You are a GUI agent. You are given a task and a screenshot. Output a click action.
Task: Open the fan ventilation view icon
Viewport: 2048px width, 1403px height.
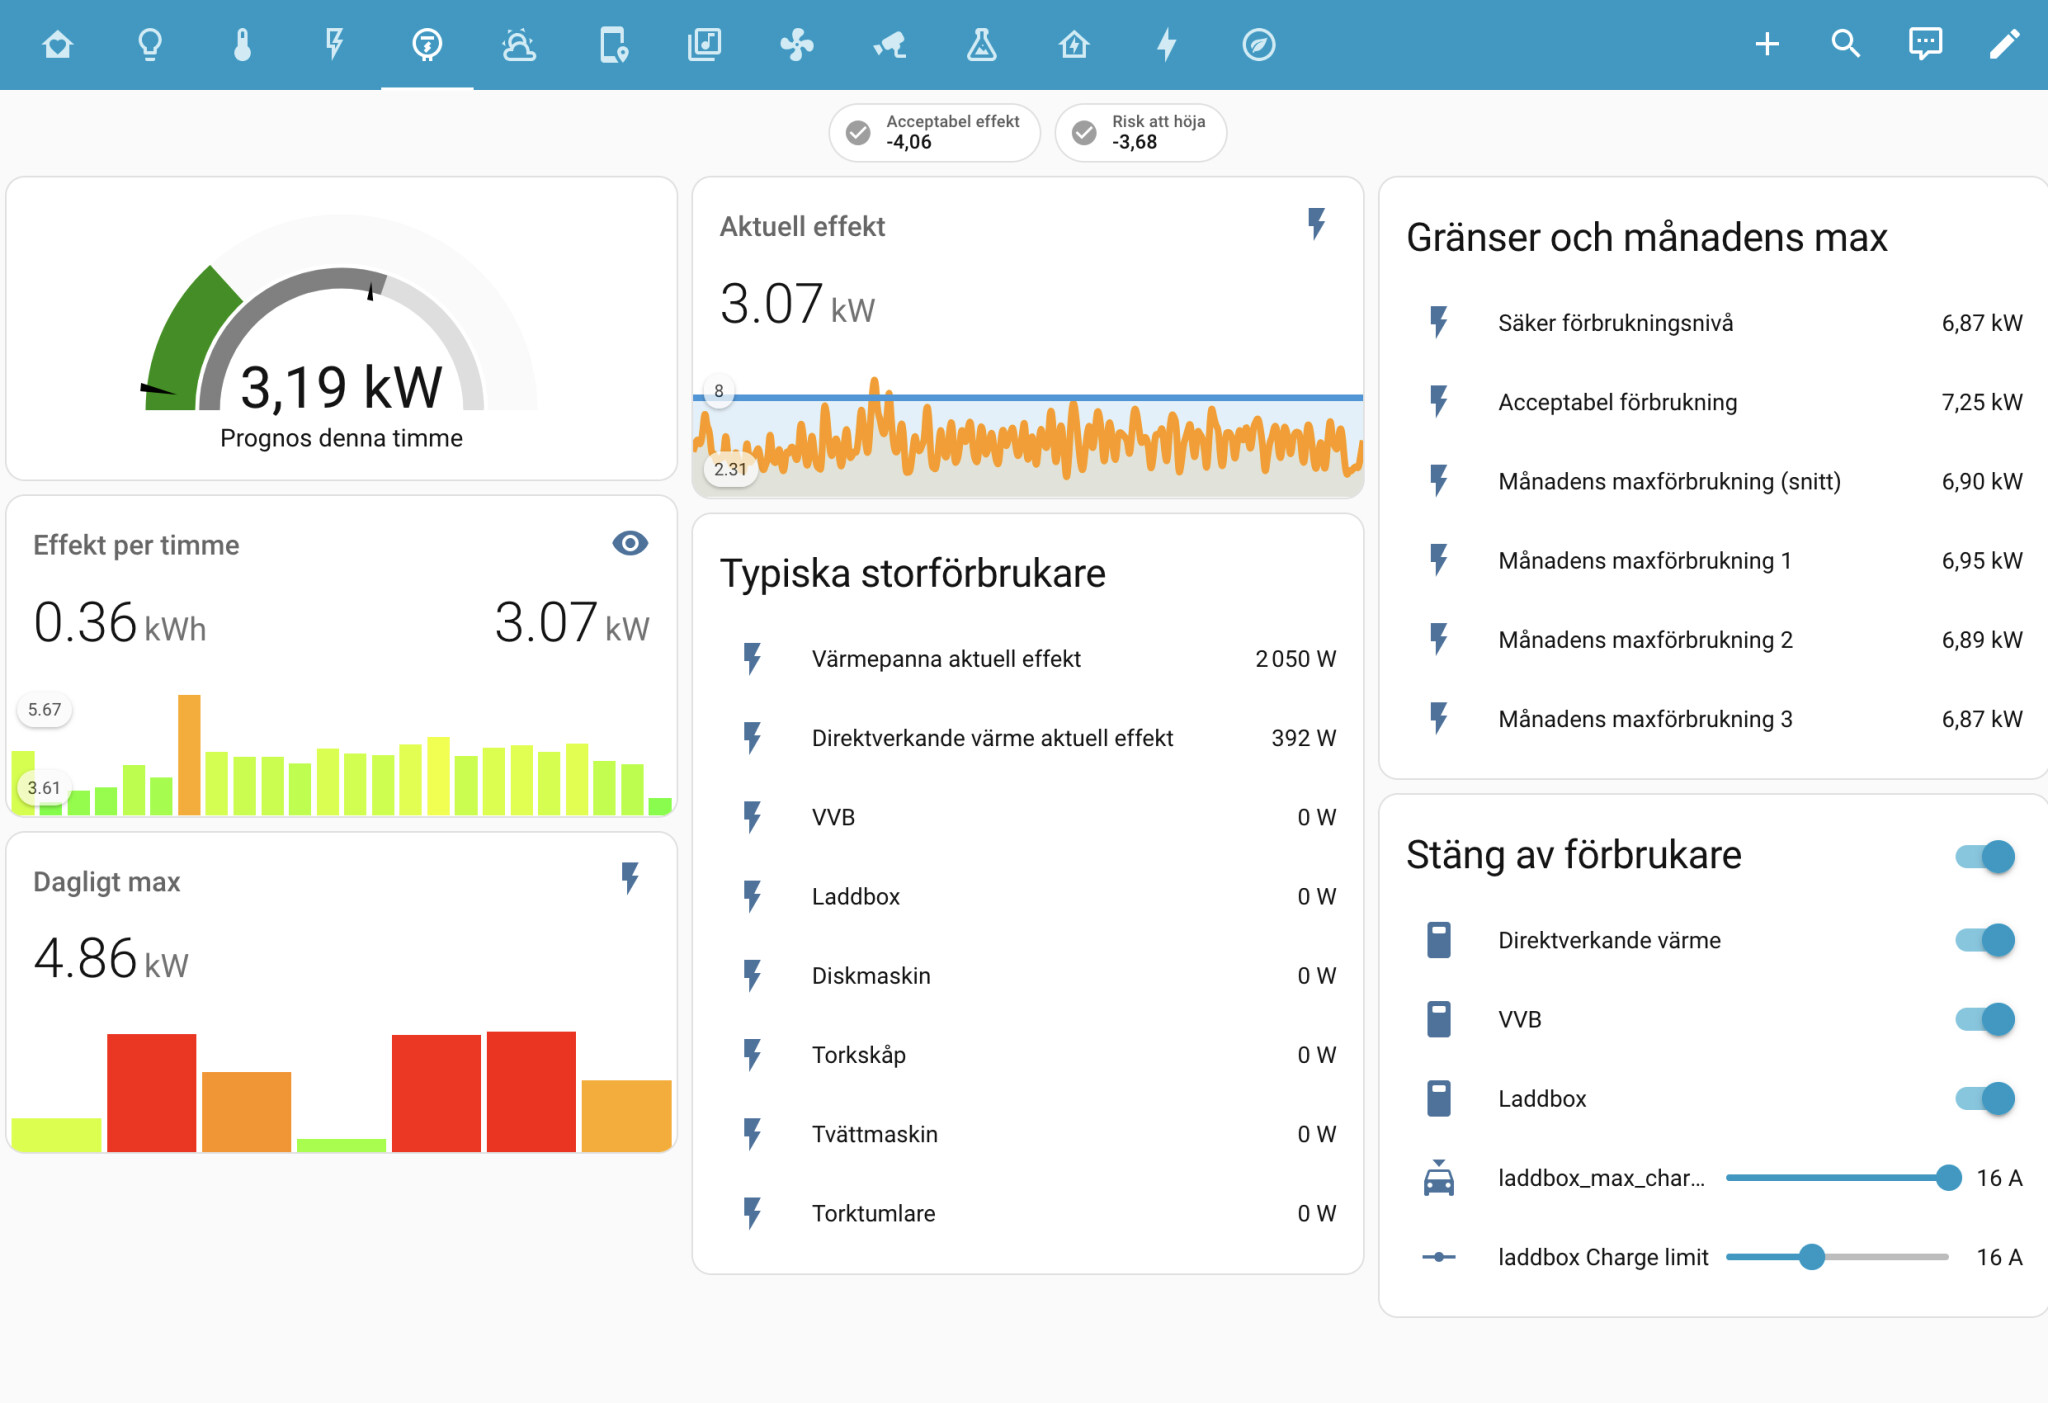pyautogui.click(x=797, y=44)
